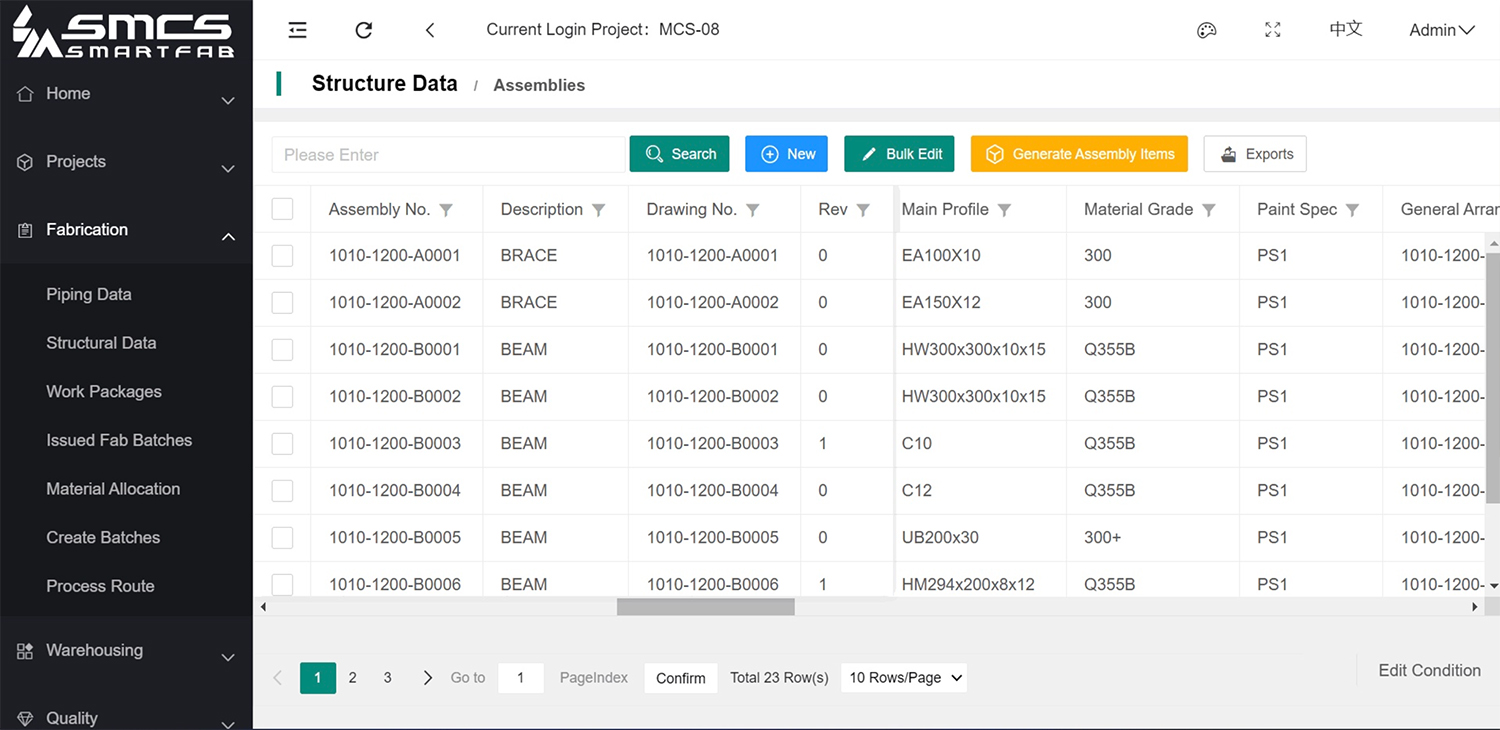Tick the checkbox for assembly 1010-1200-B0003
The width and height of the screenshot is (1500, 730).
pos(282,444)
